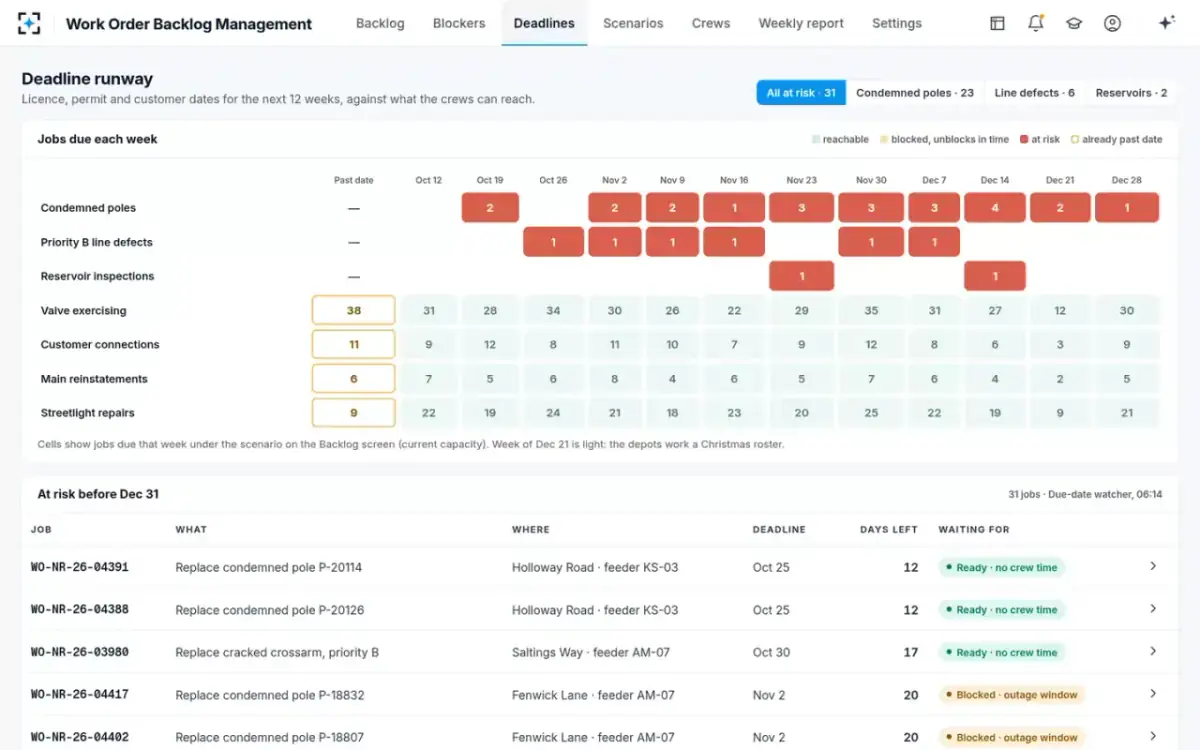Click the WAITING FOR column header

(974, 530)
